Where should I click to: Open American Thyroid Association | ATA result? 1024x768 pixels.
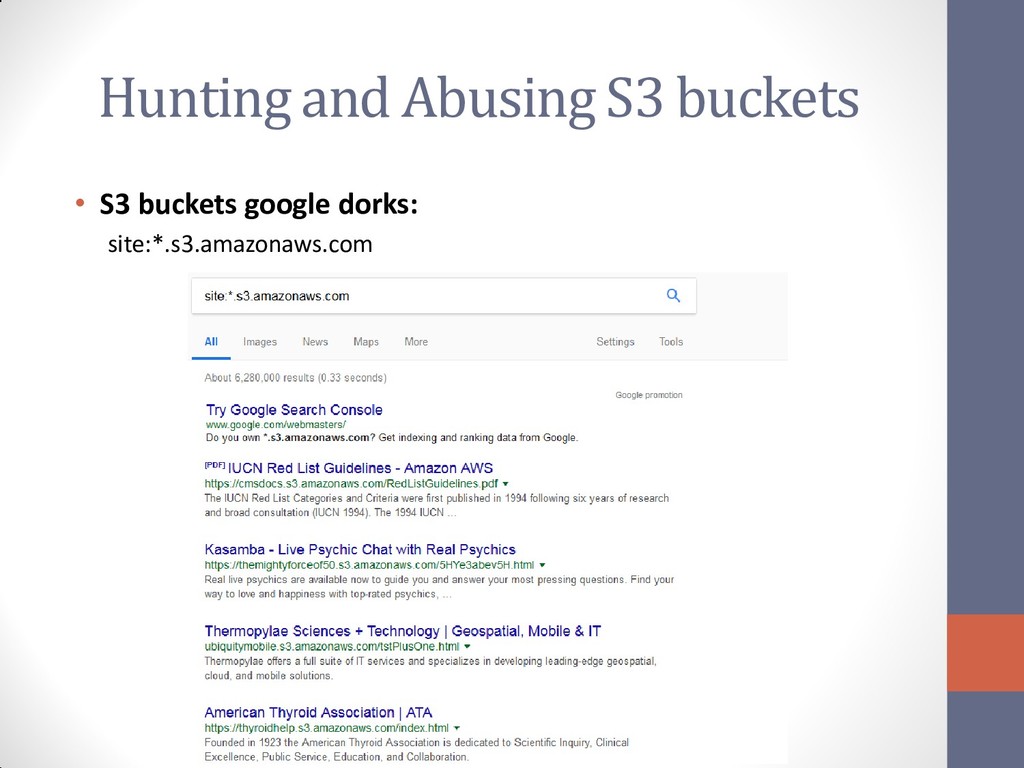coord(318,712)
